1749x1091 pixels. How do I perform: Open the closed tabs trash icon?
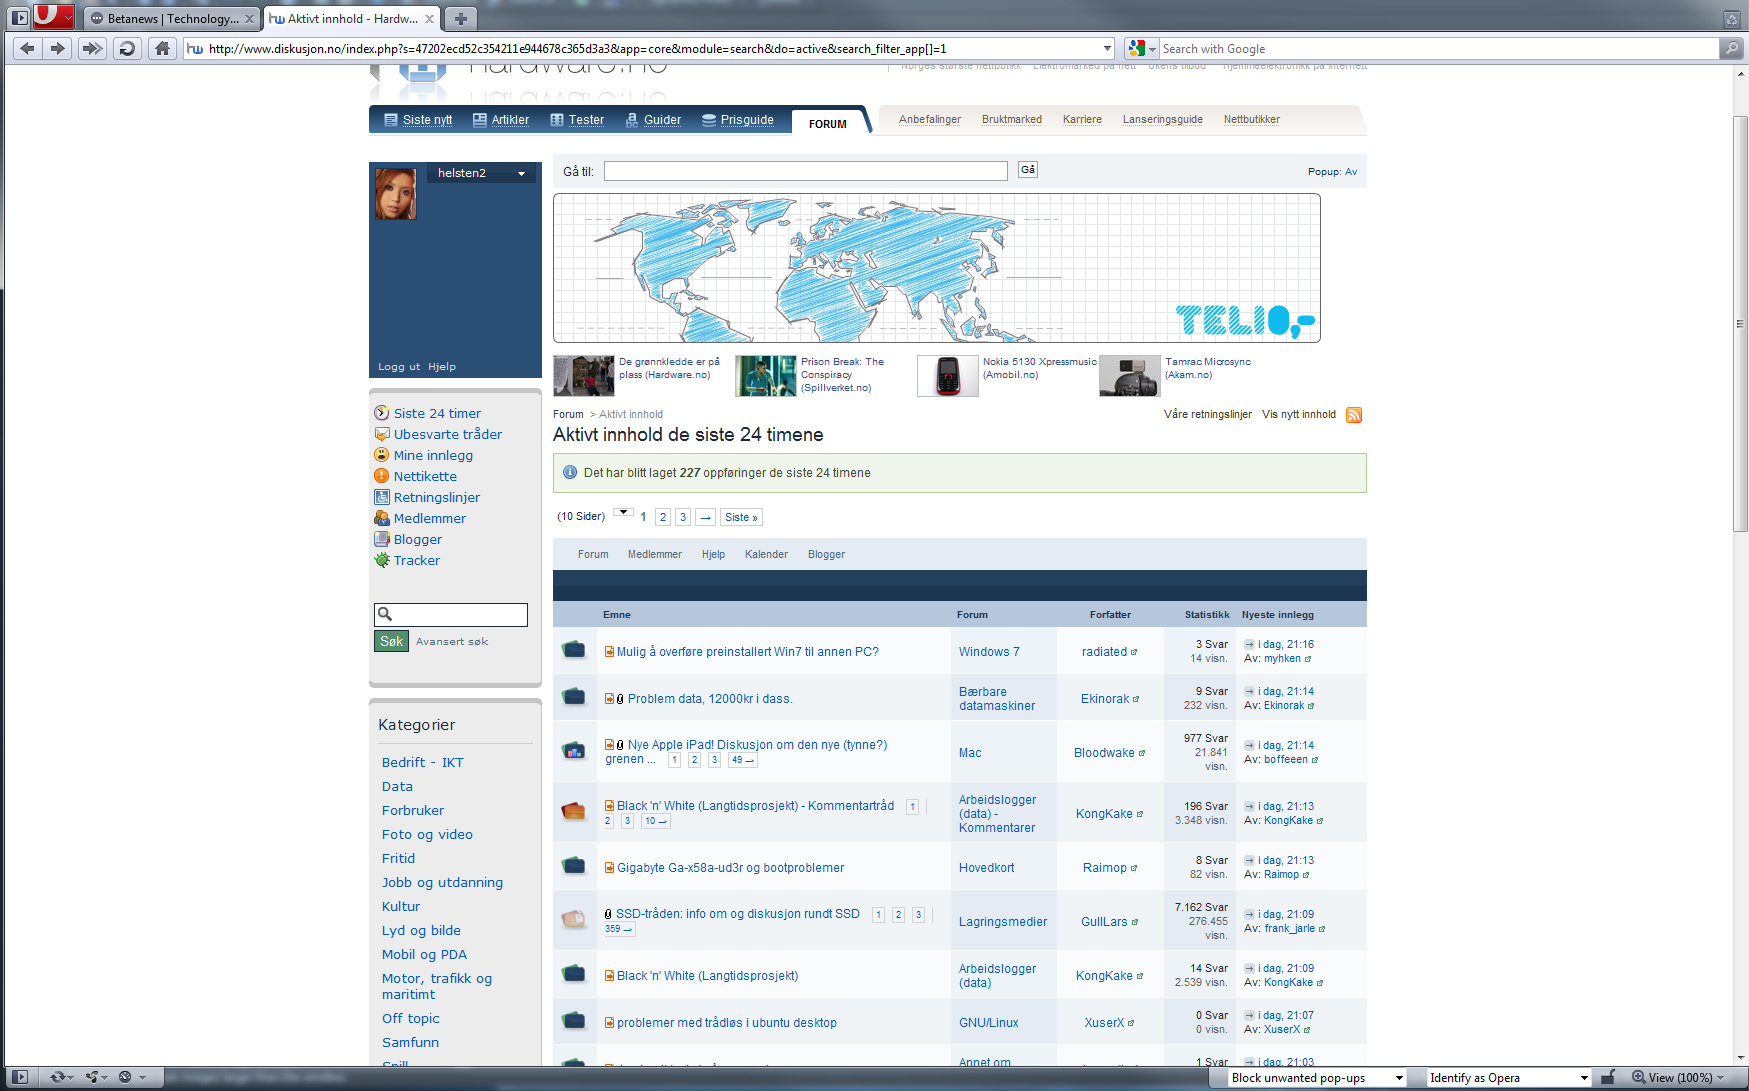coord(1731,18)
